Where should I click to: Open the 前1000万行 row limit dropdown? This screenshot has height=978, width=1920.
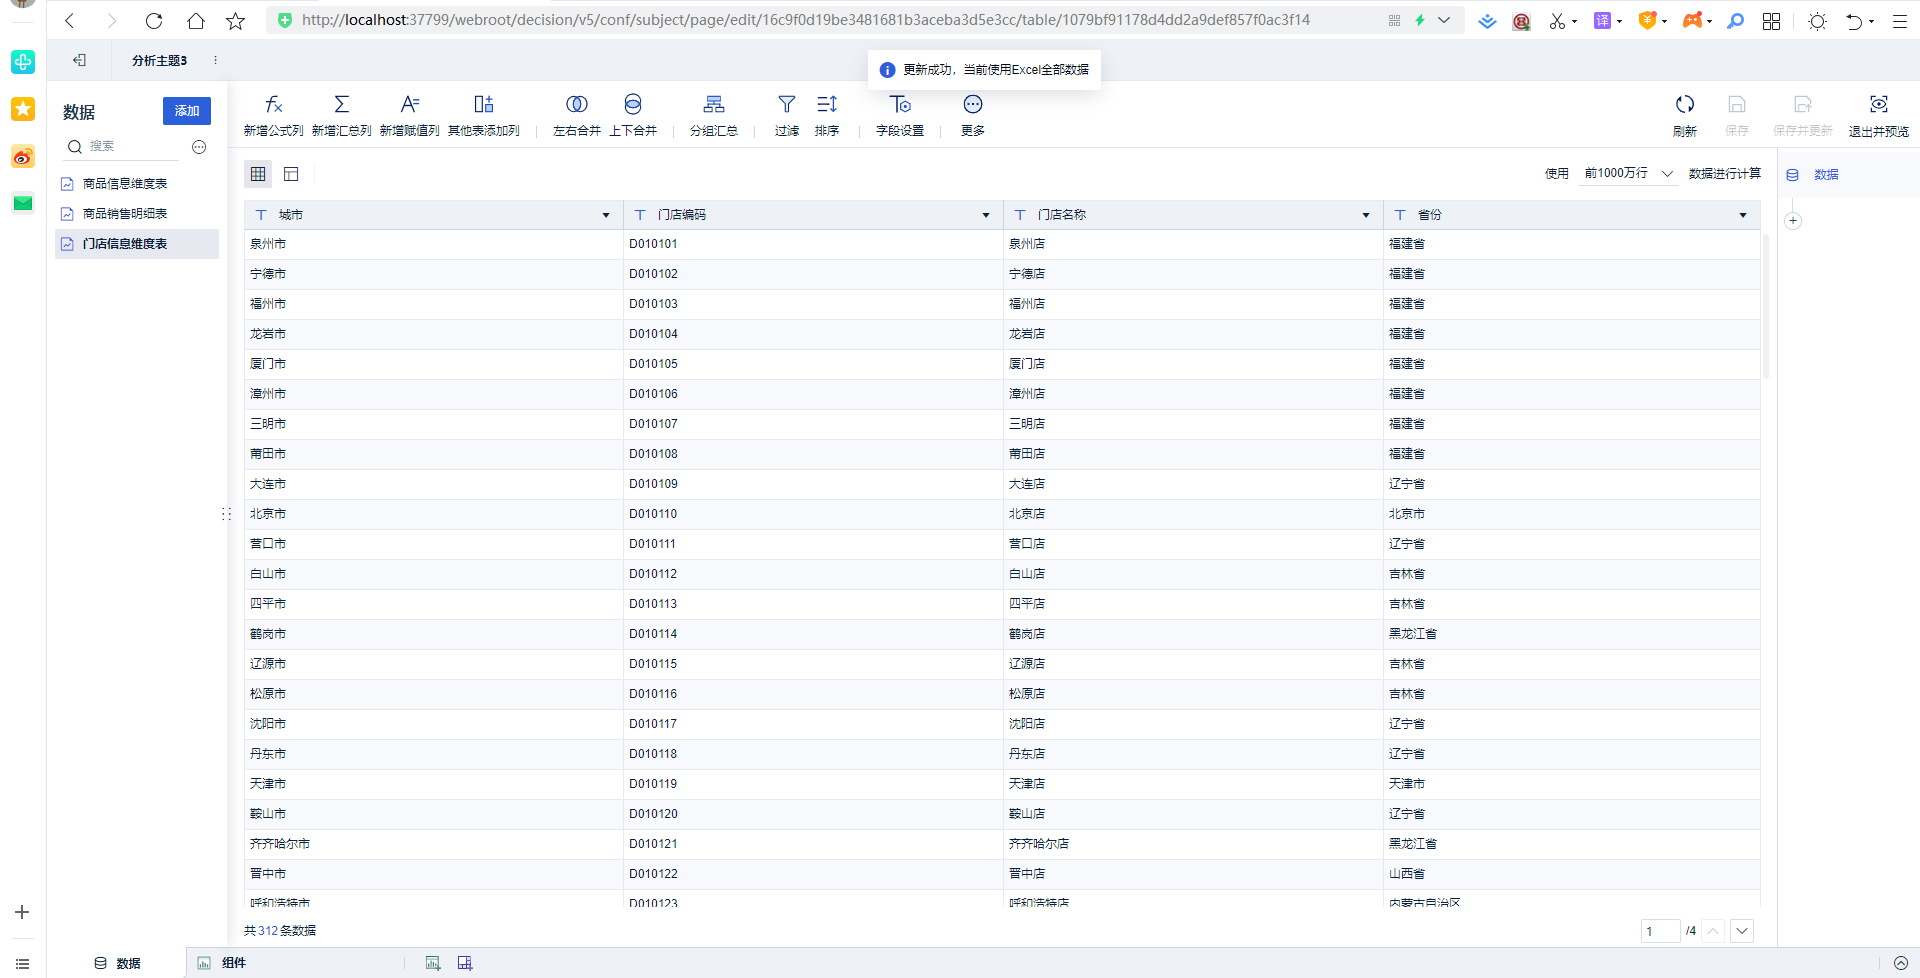(x=1629, y=174)
